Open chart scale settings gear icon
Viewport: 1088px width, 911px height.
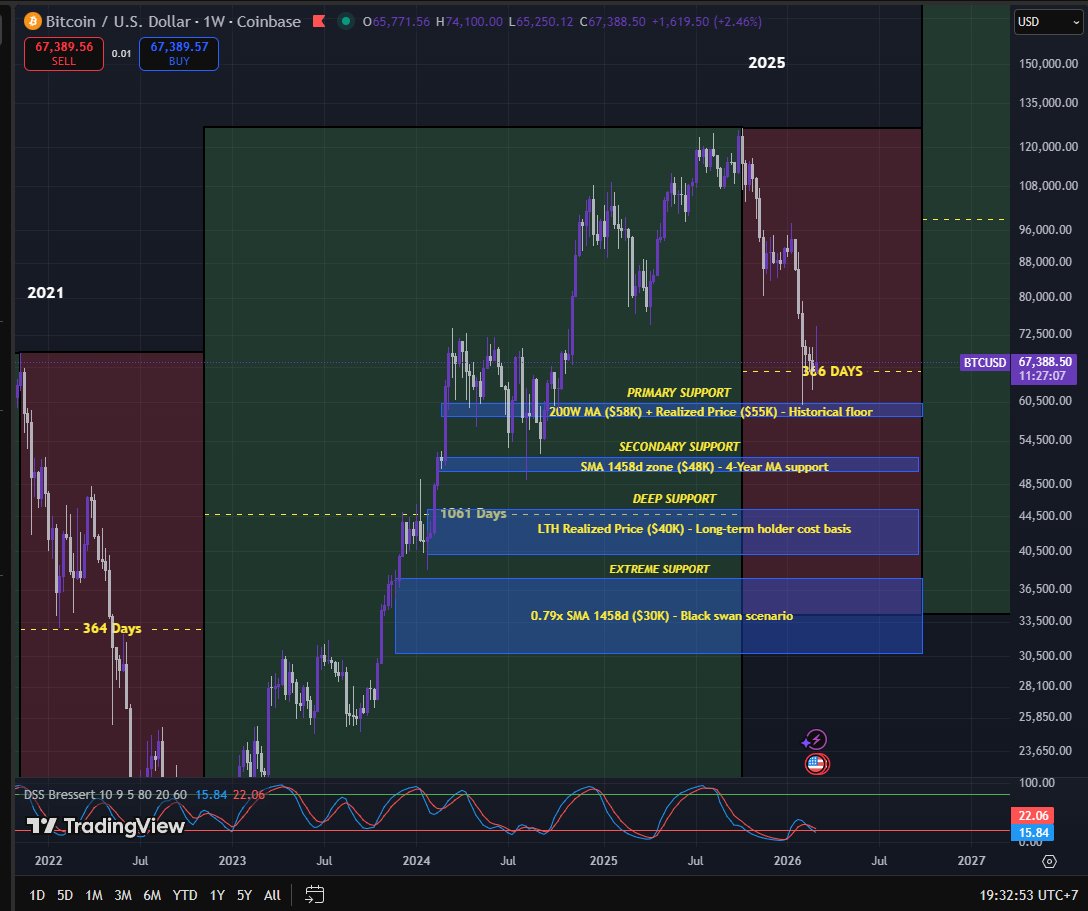(x=1049, y=861)
